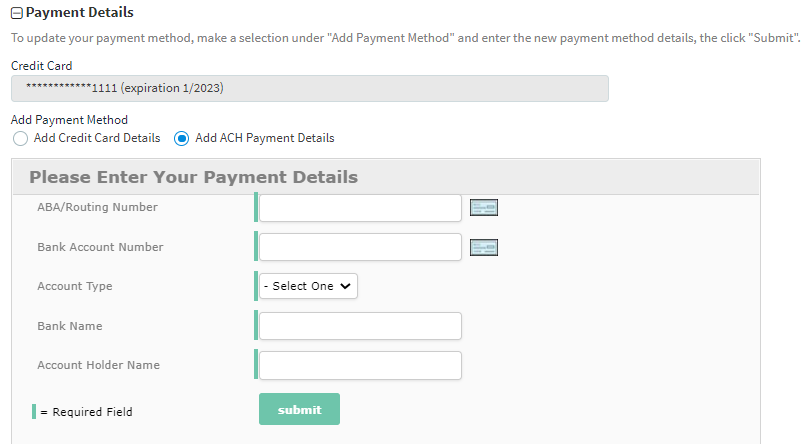Open the Account Type dropdown
The image size is (806, 444).
[308, 286]
